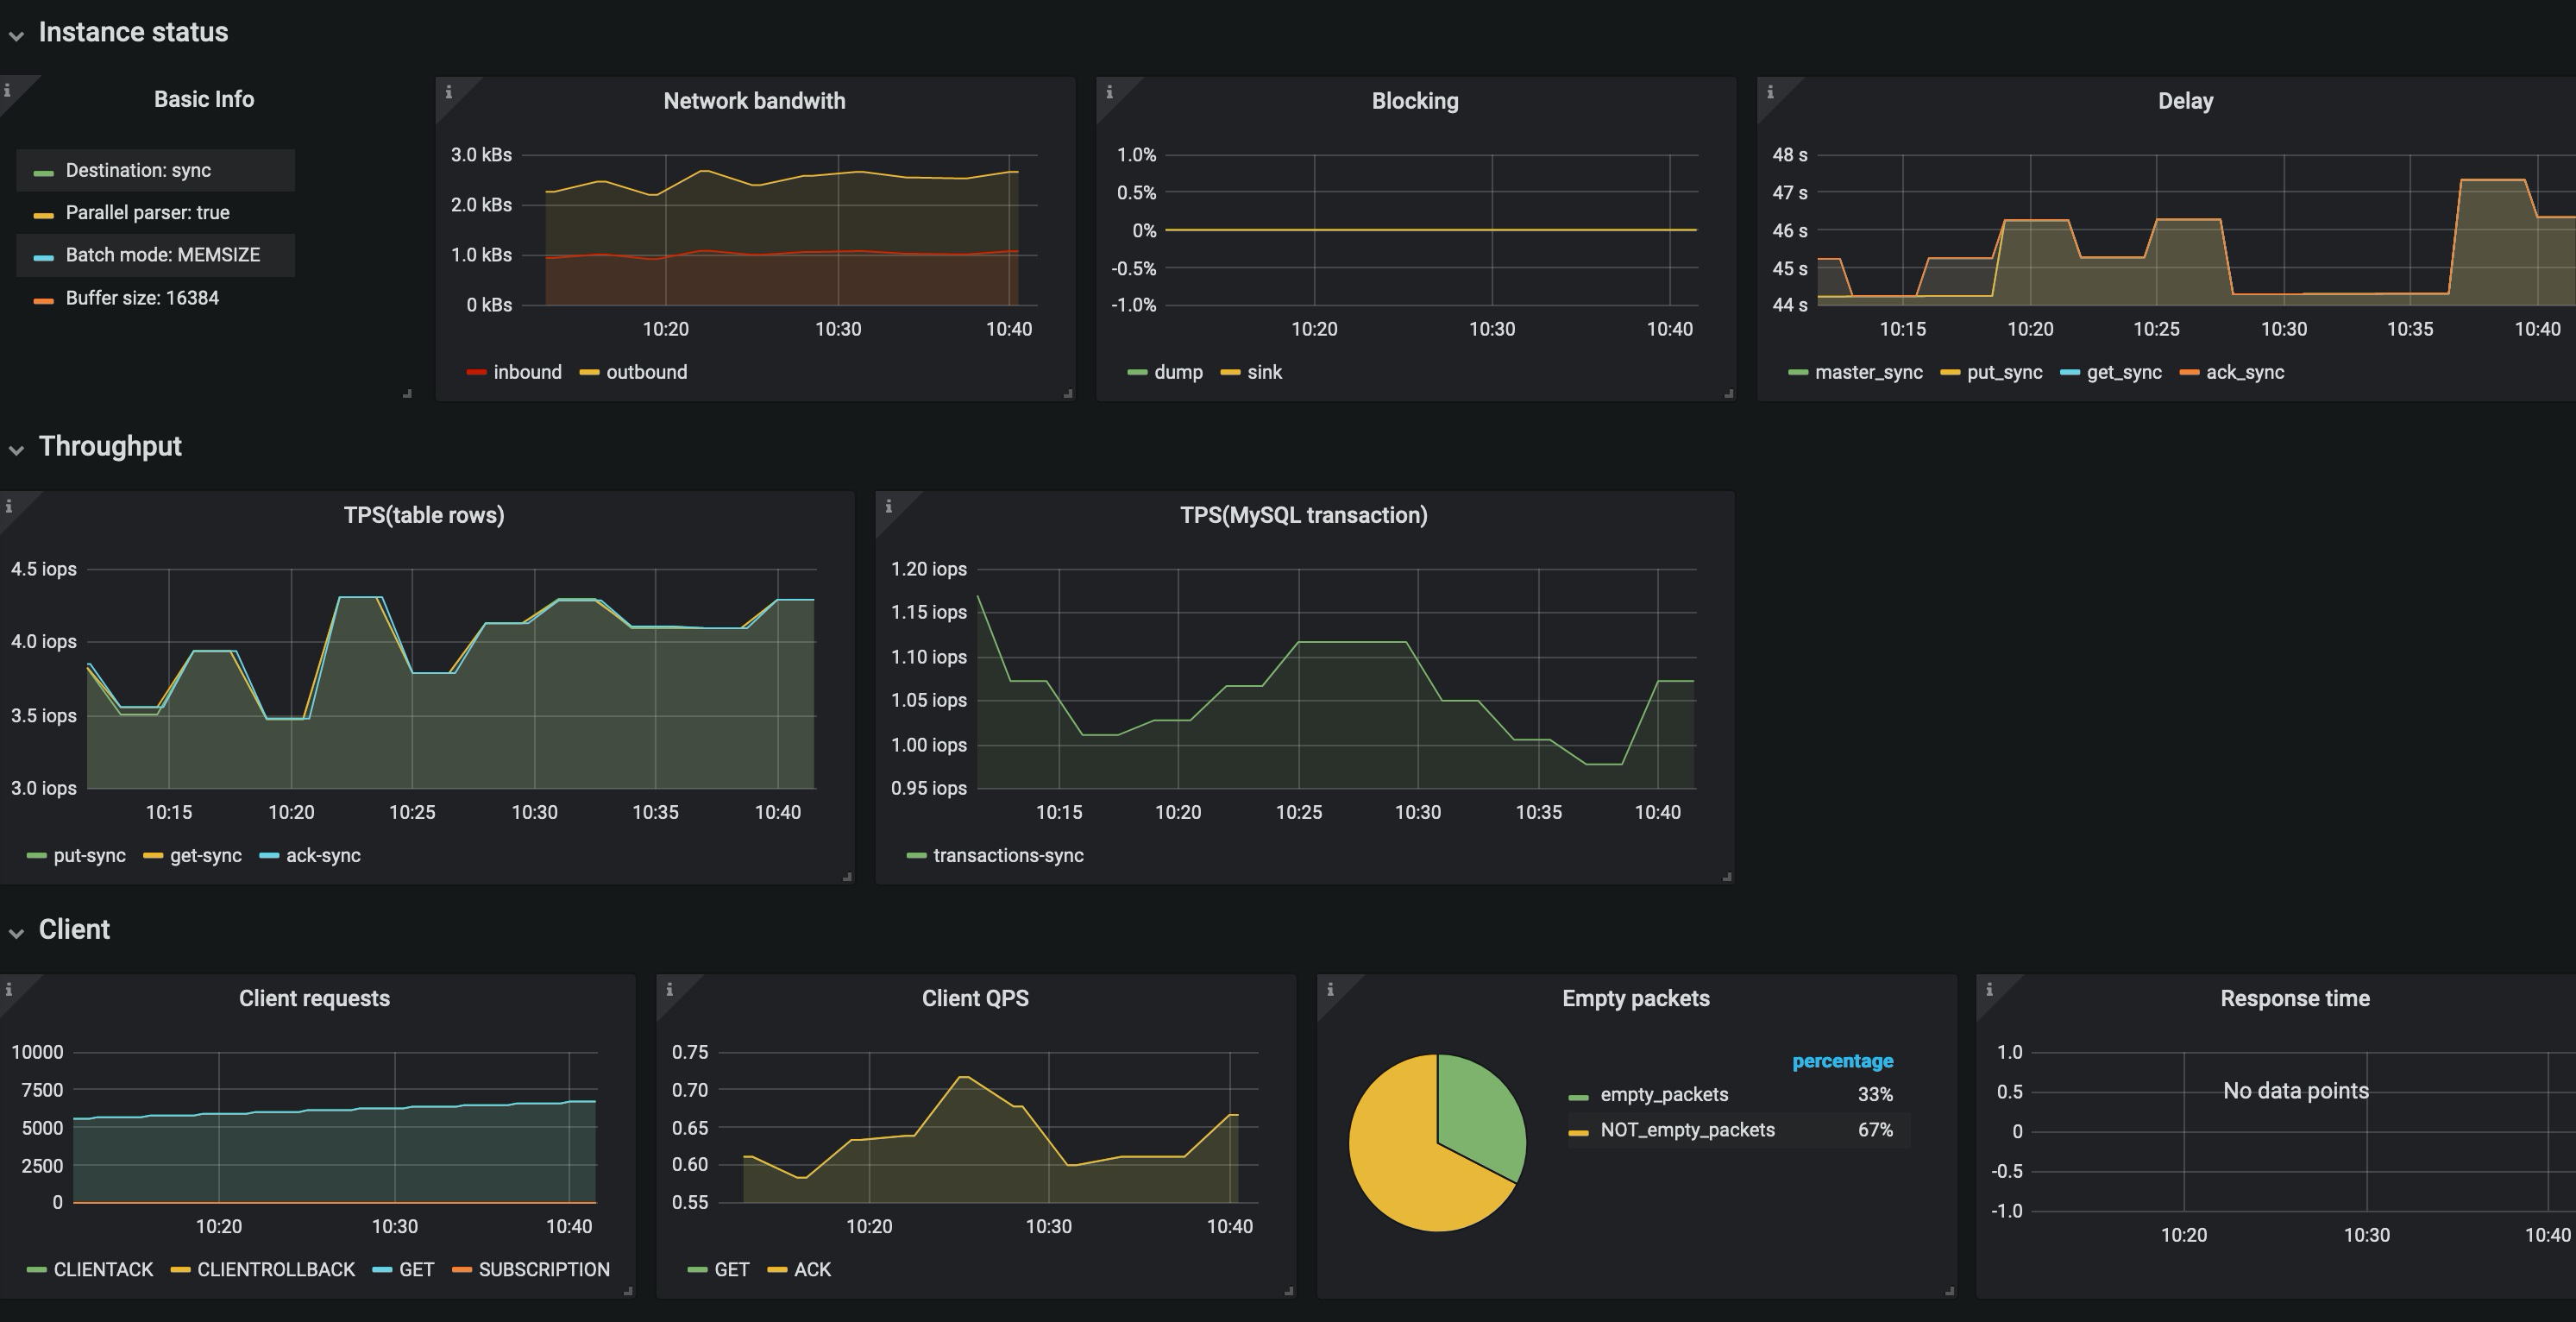Click info icon on Empty packets panel

click(x=1330, y=989)
